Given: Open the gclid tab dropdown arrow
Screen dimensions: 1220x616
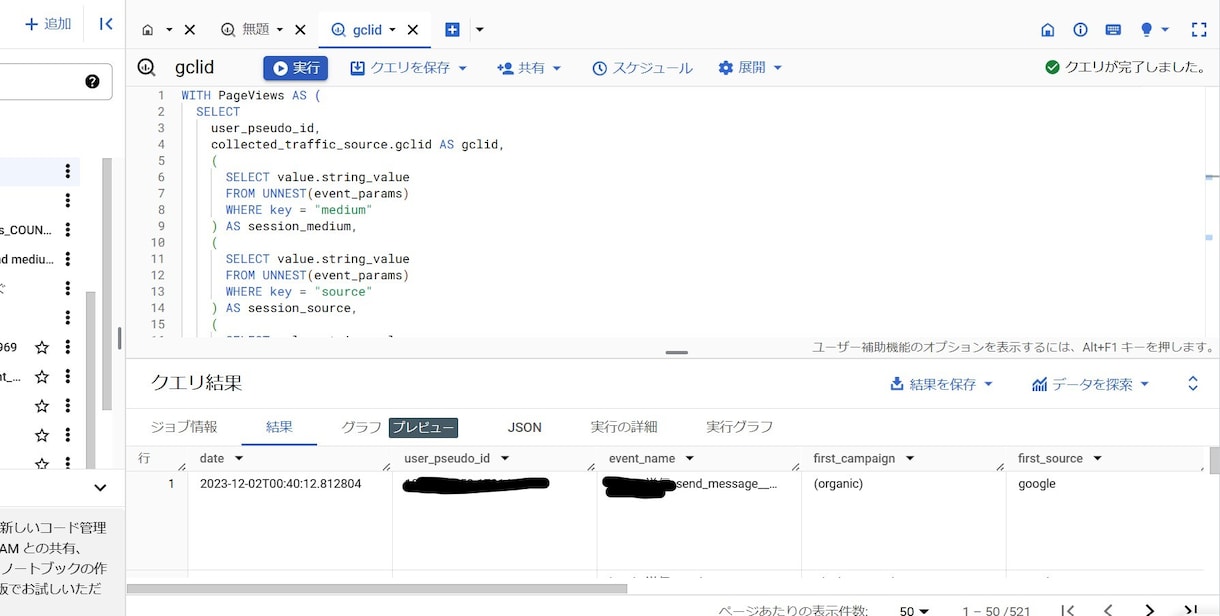Looking at the screenshot, I should click(x=392, y=30).
